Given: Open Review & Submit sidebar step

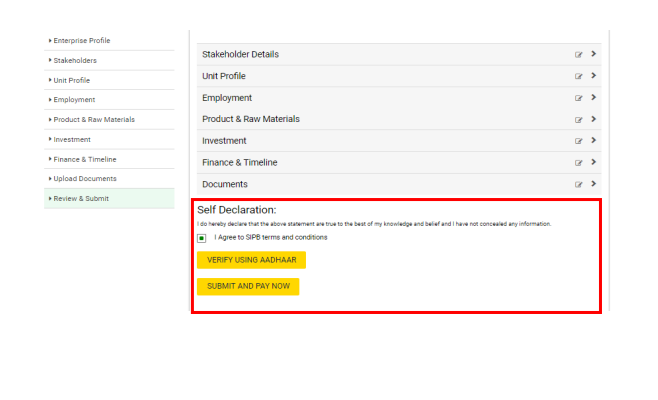Looking at the screenshot, I should (81, 199).
